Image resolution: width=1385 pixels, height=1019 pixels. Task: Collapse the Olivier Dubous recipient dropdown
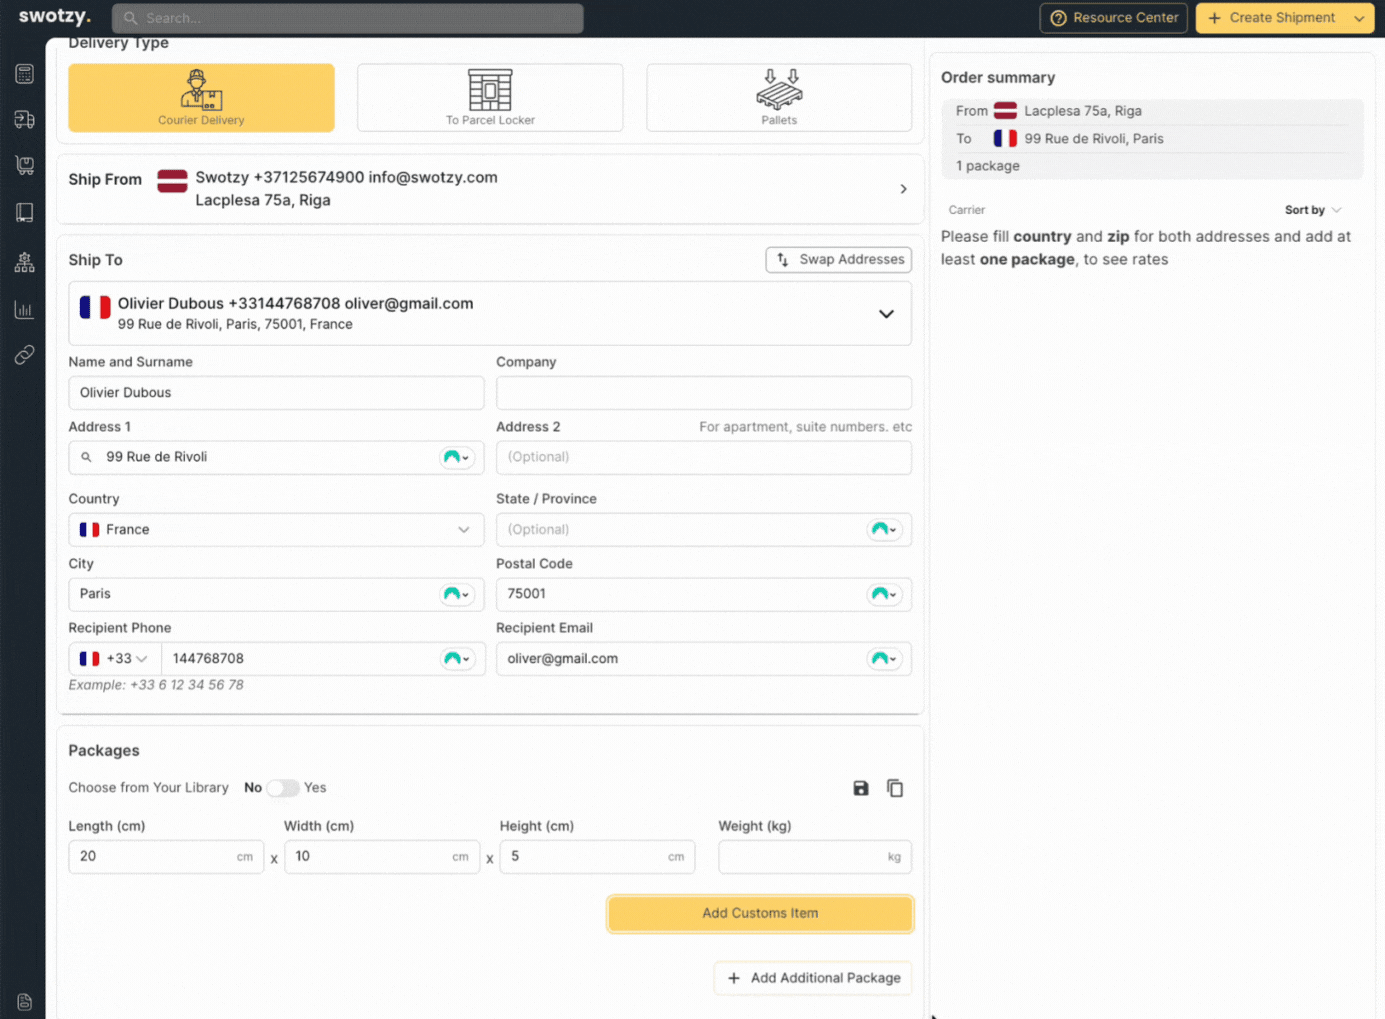(886, 313)
